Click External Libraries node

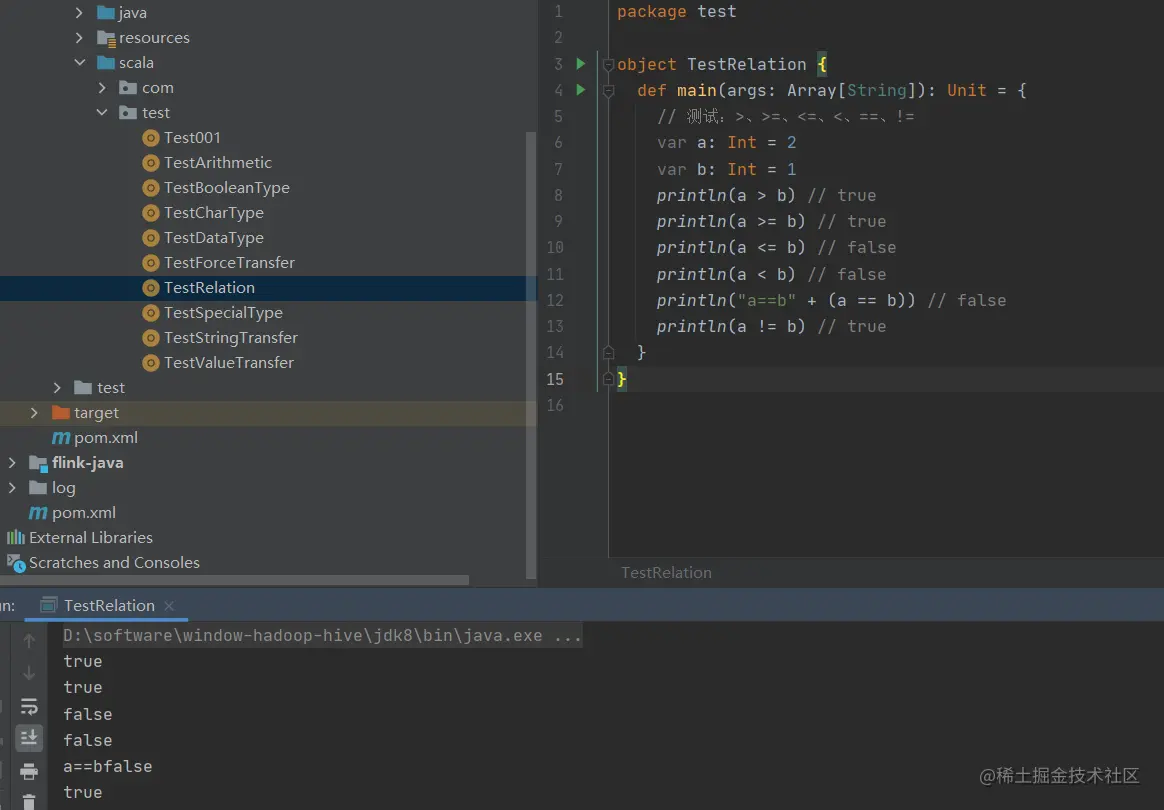(x=91, y=538)
